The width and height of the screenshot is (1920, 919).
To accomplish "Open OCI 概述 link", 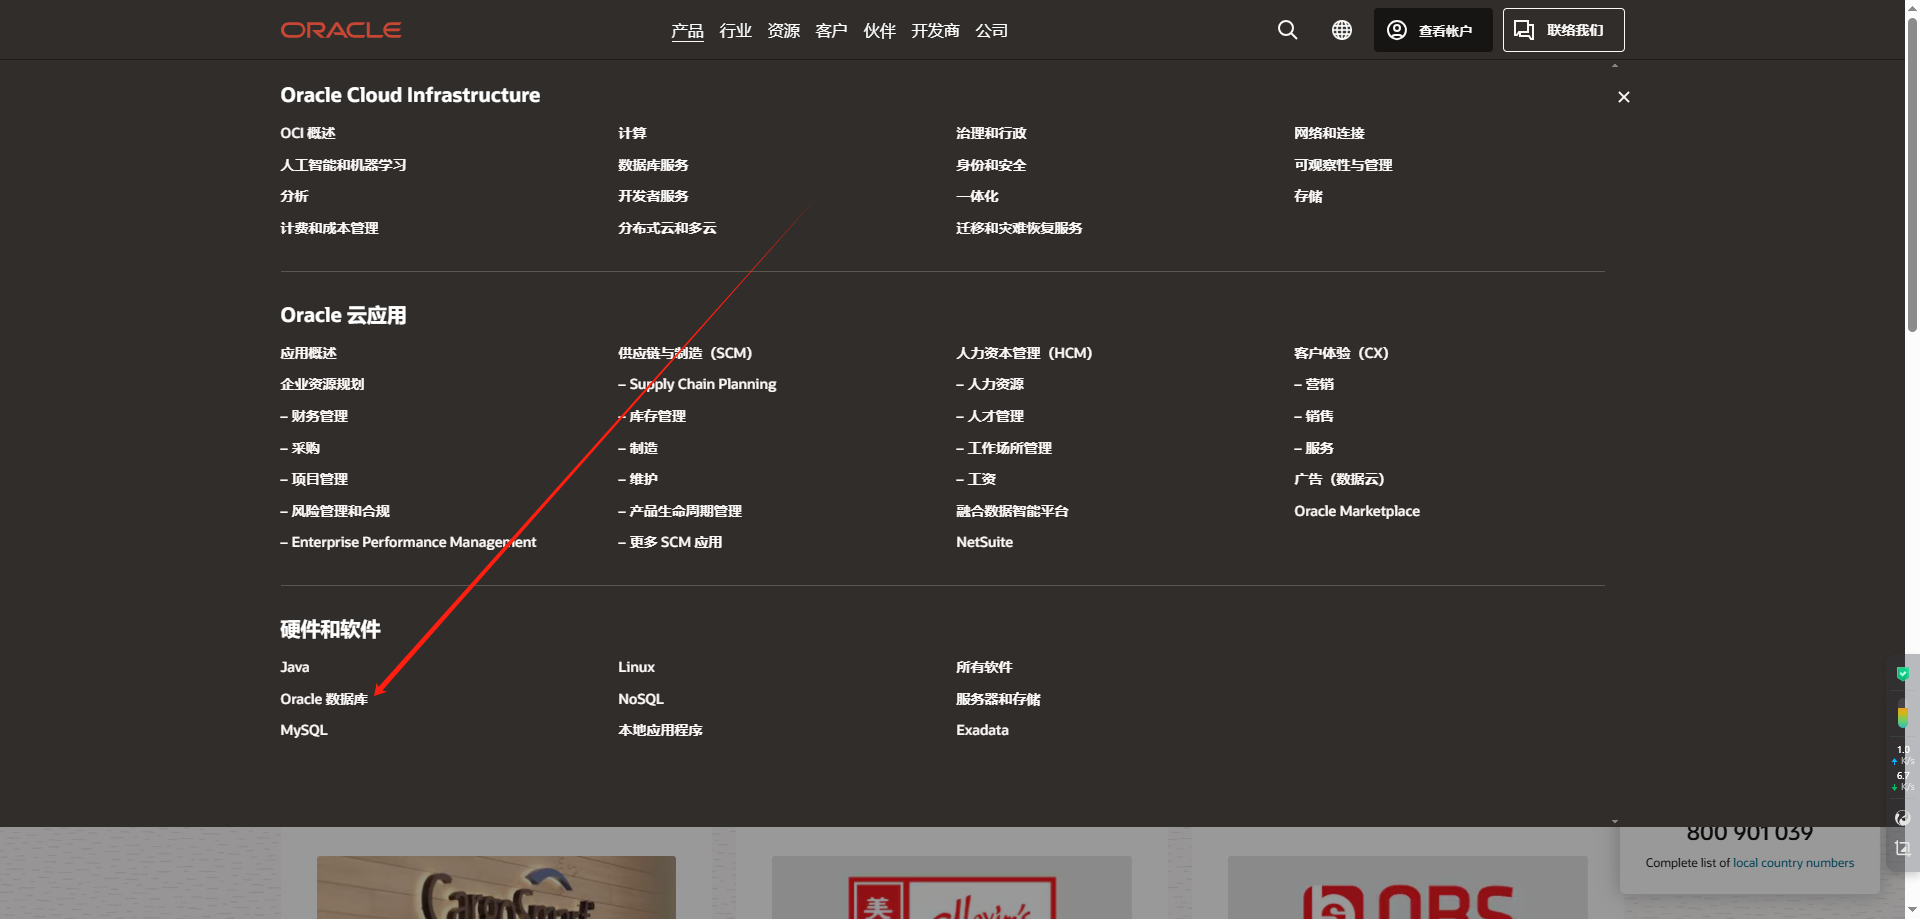I will coord(308,133).
